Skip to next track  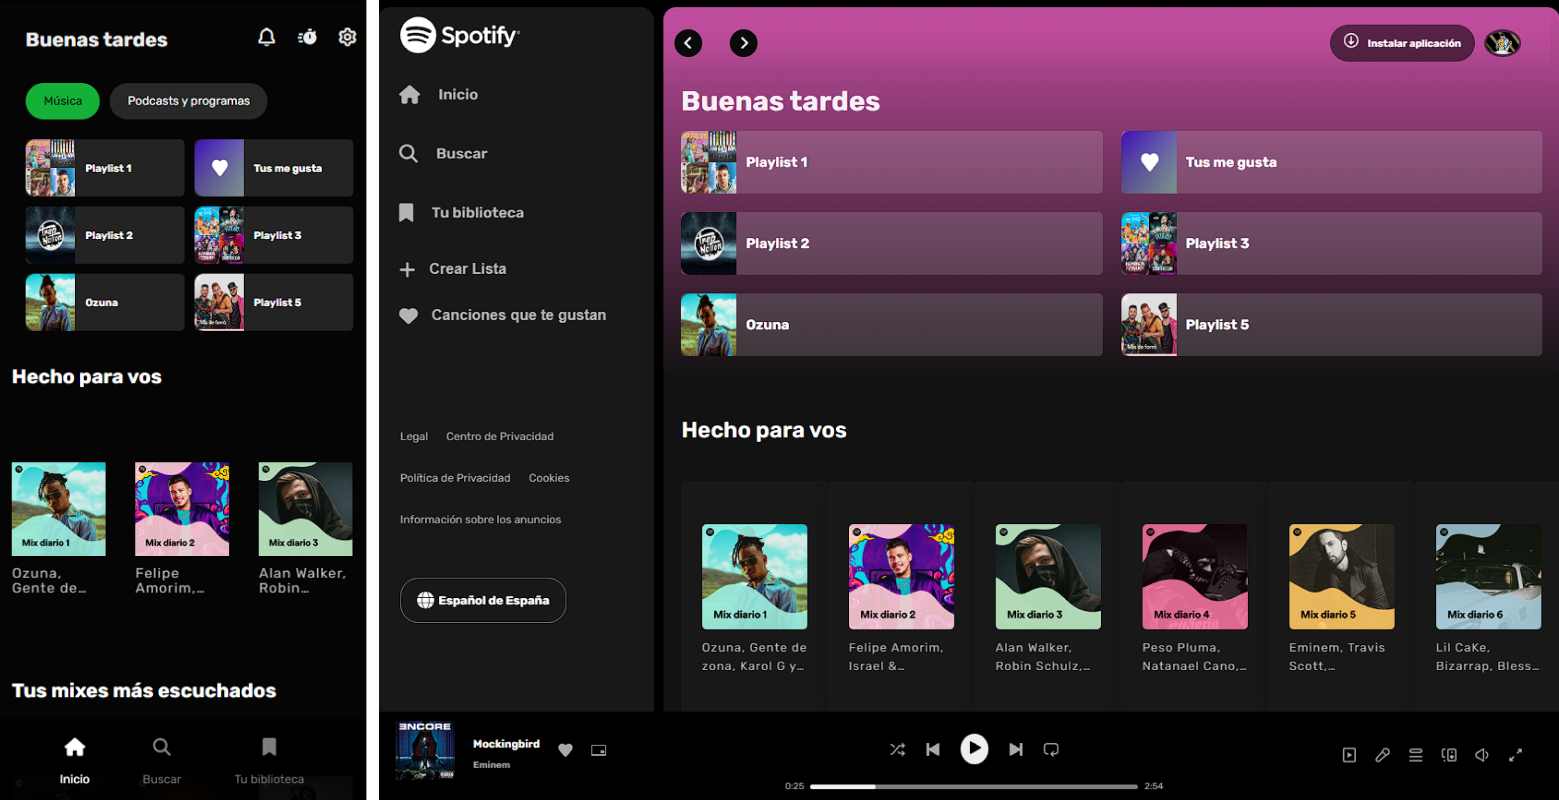[1016, 749]
